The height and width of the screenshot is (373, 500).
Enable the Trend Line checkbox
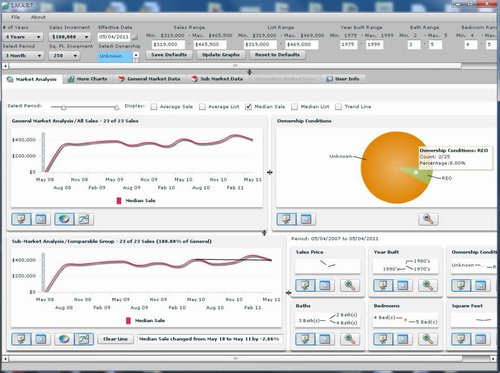click(x=338, y=107)
